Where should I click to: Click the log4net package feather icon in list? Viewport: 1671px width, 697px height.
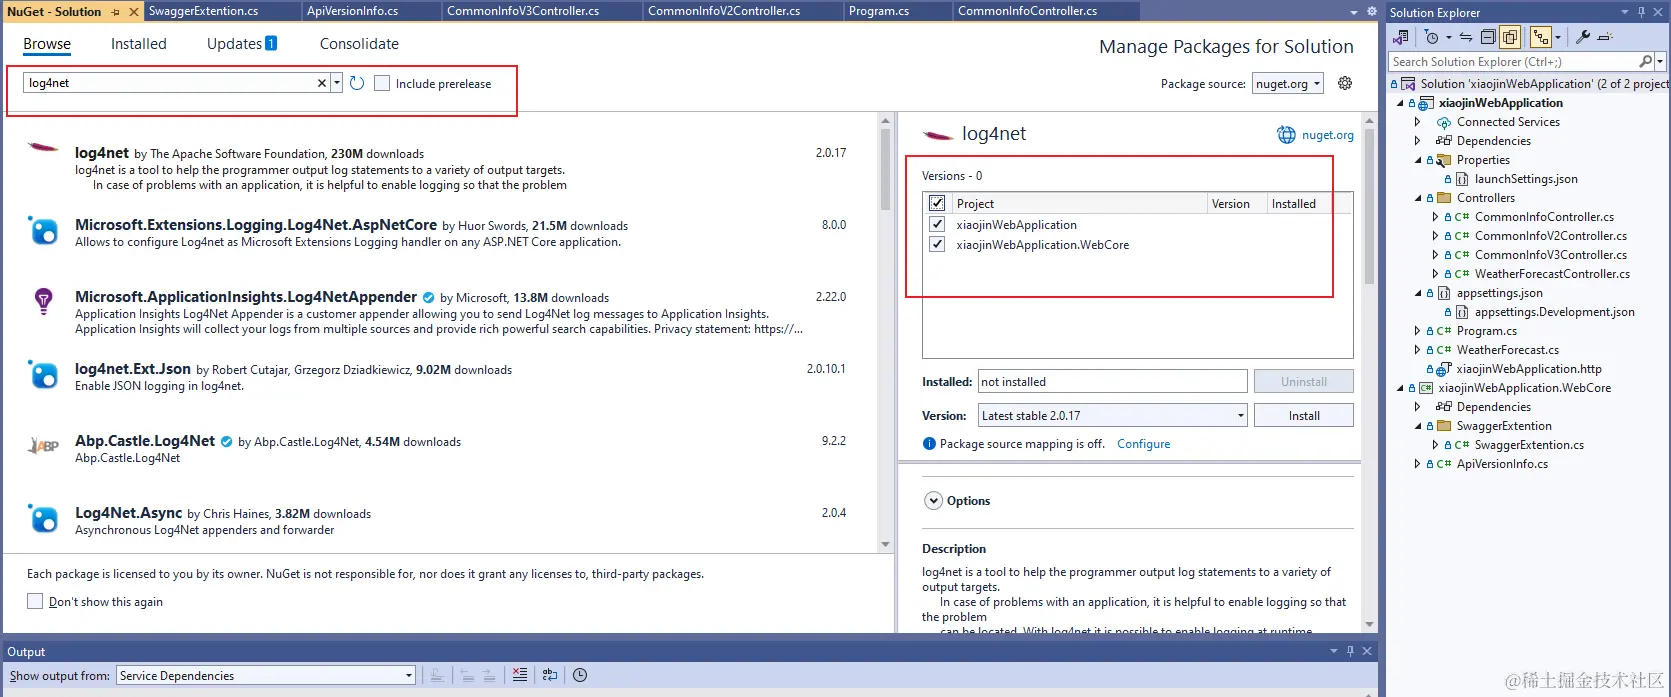(x=43, y=148)
